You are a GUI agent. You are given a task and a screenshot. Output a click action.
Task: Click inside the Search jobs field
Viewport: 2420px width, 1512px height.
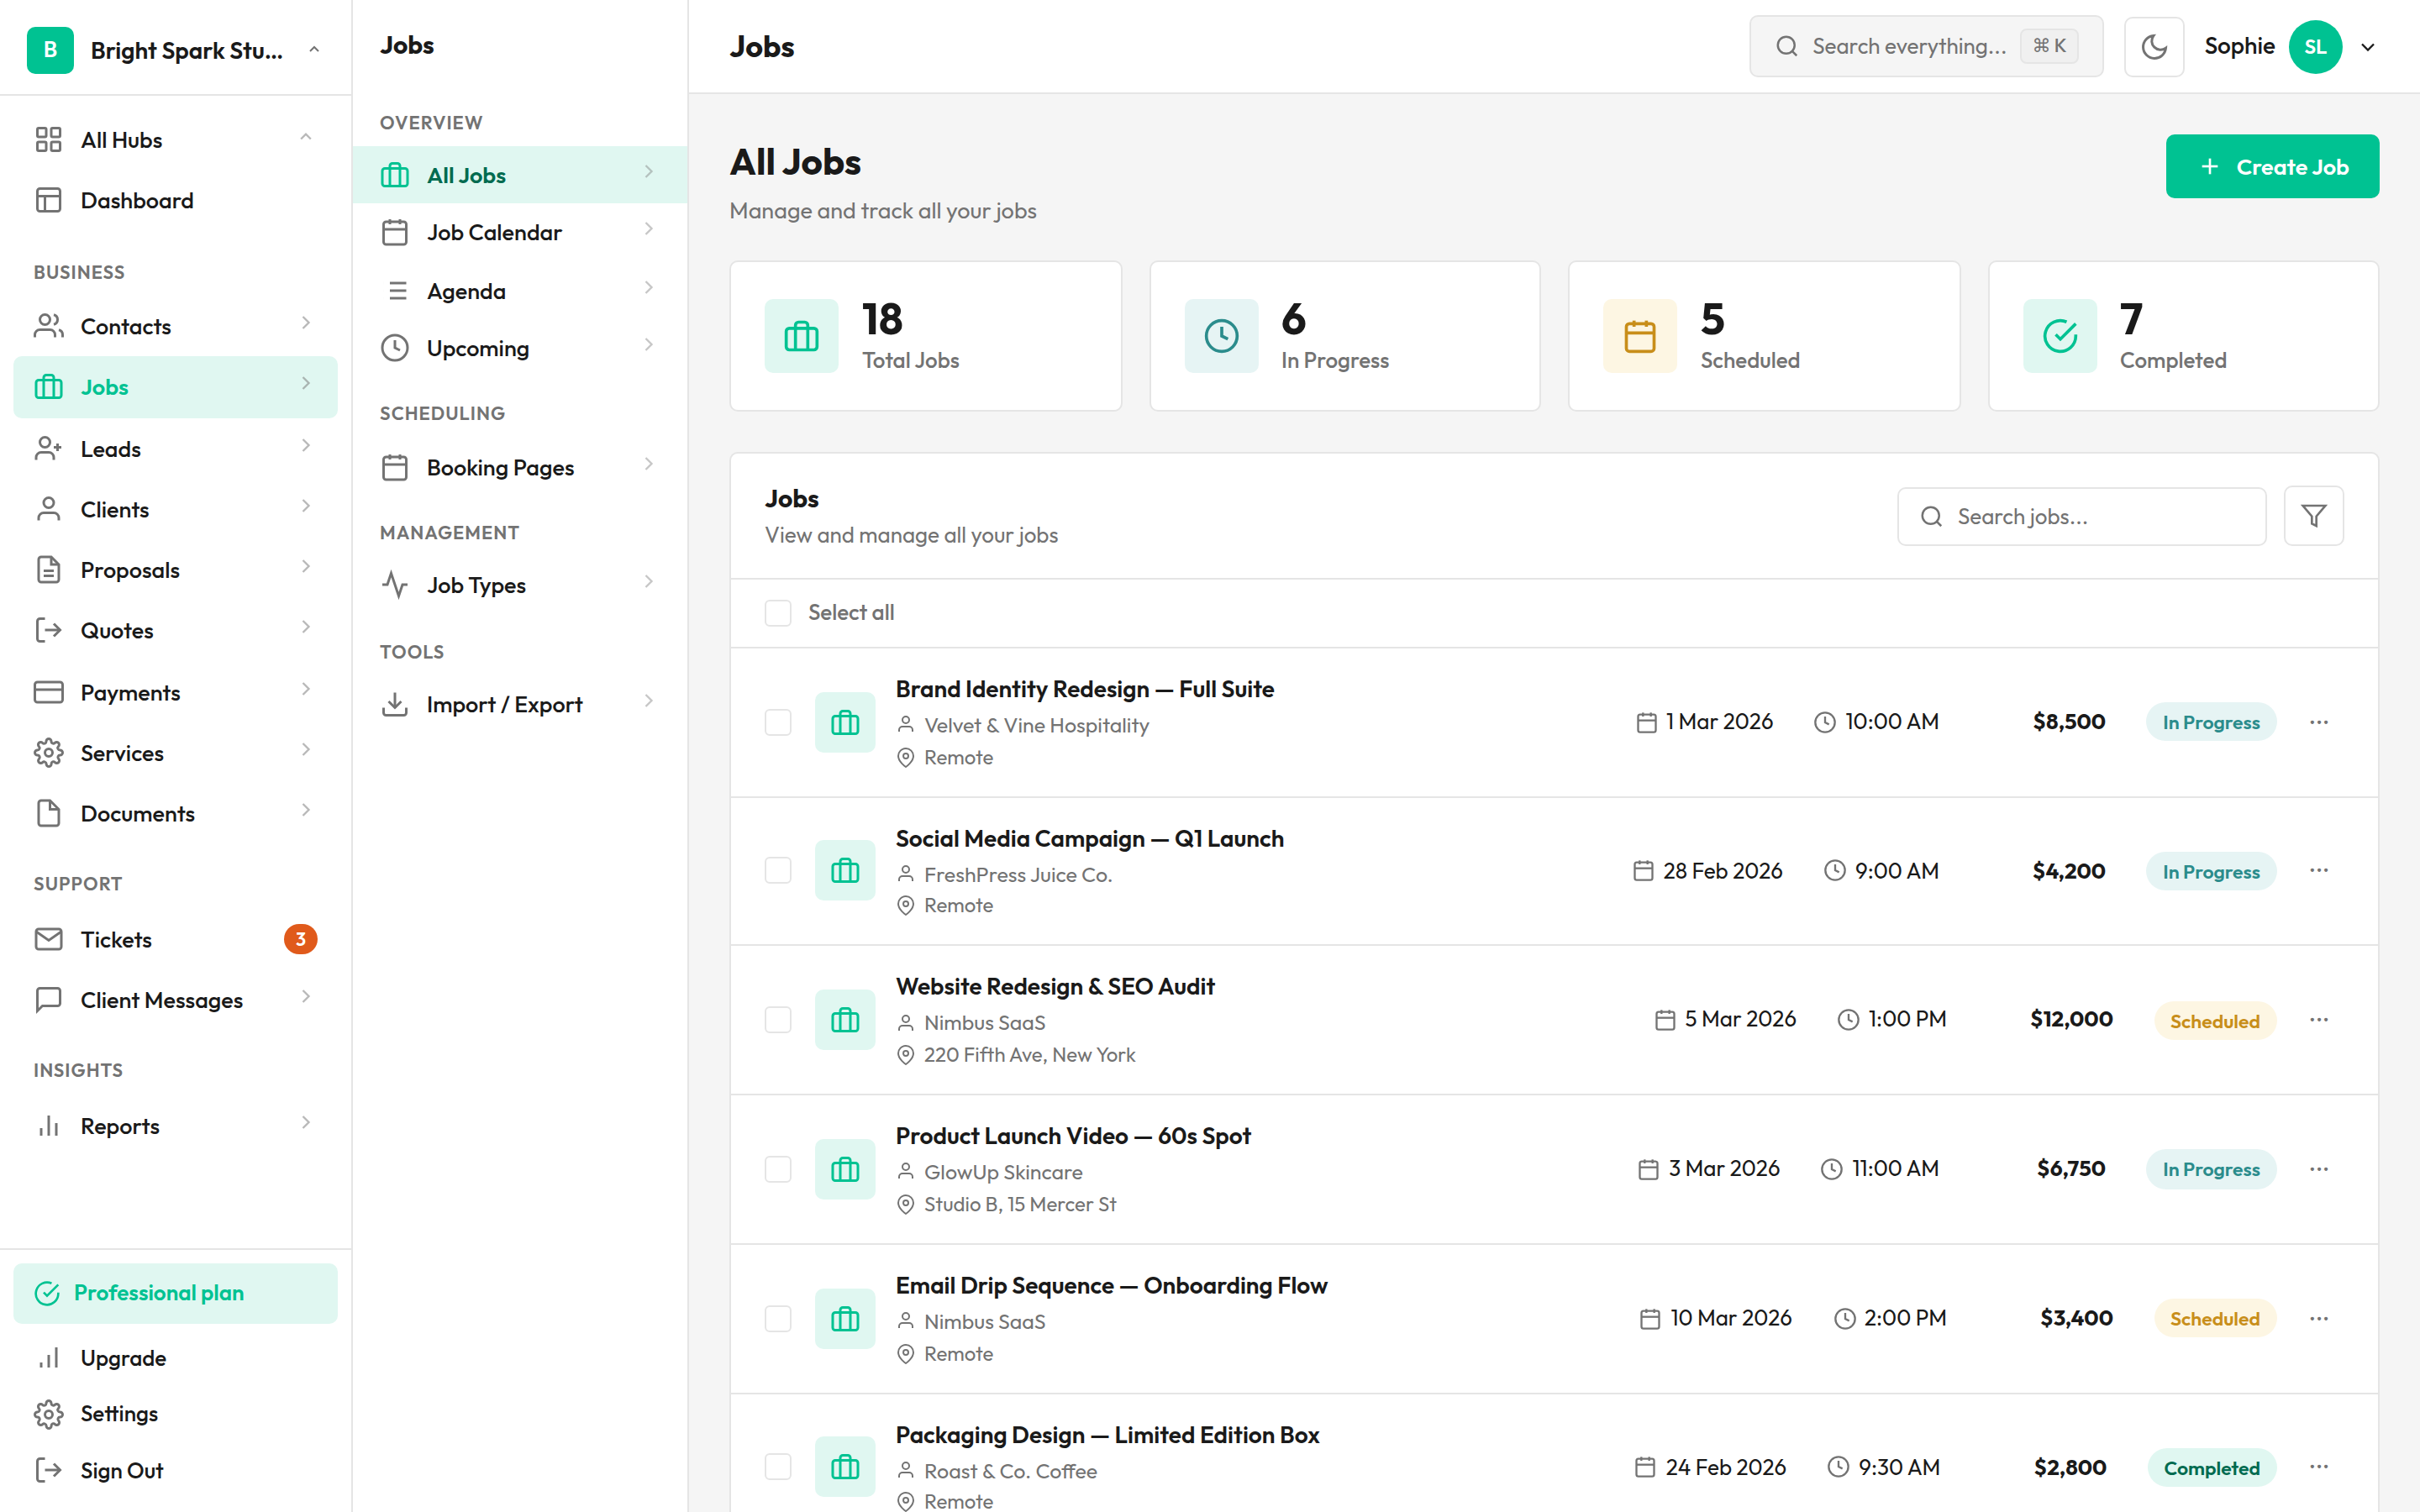tap(2081, 516)
